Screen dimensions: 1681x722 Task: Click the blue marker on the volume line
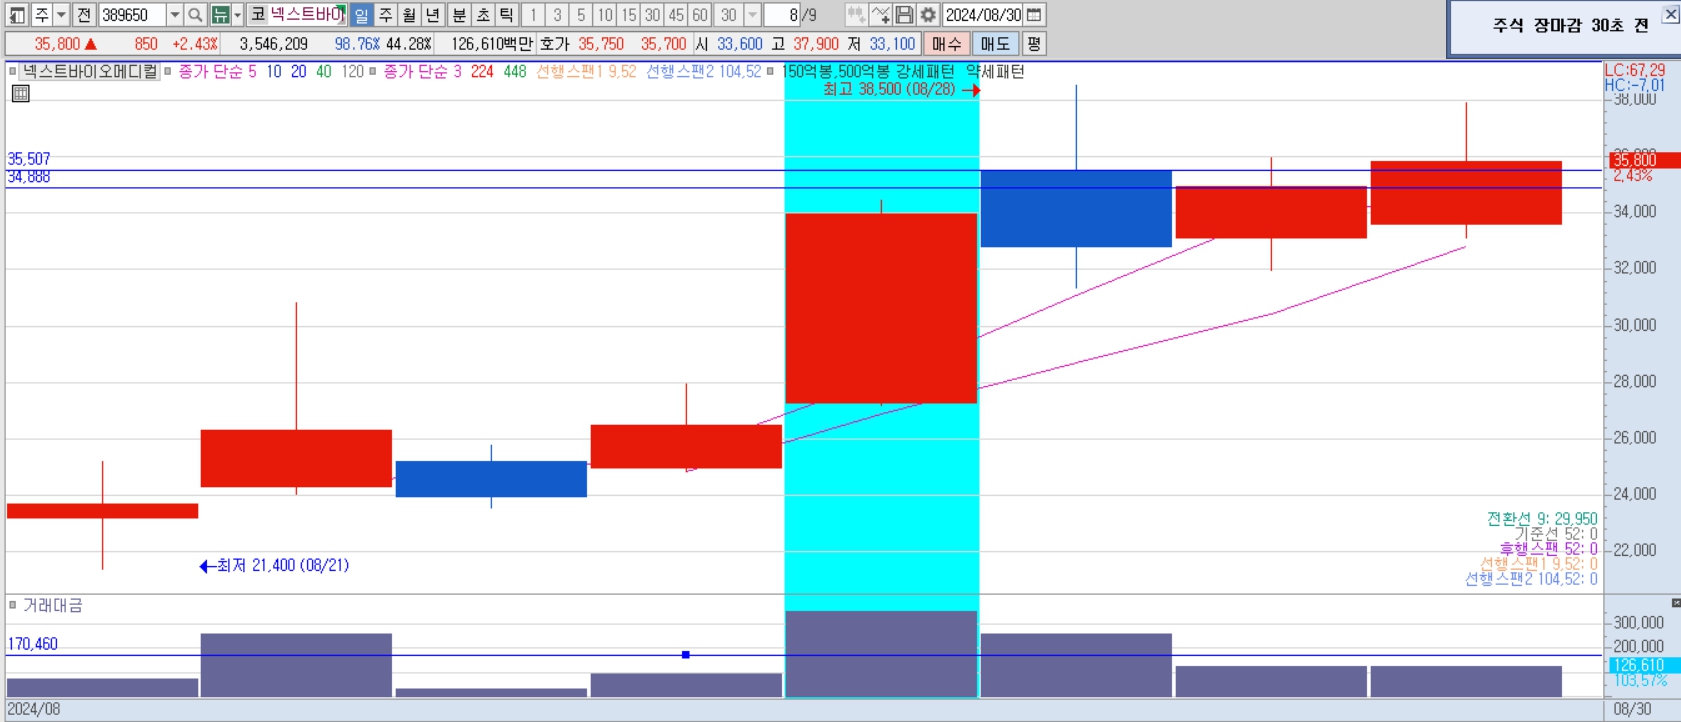click(686, 655)
